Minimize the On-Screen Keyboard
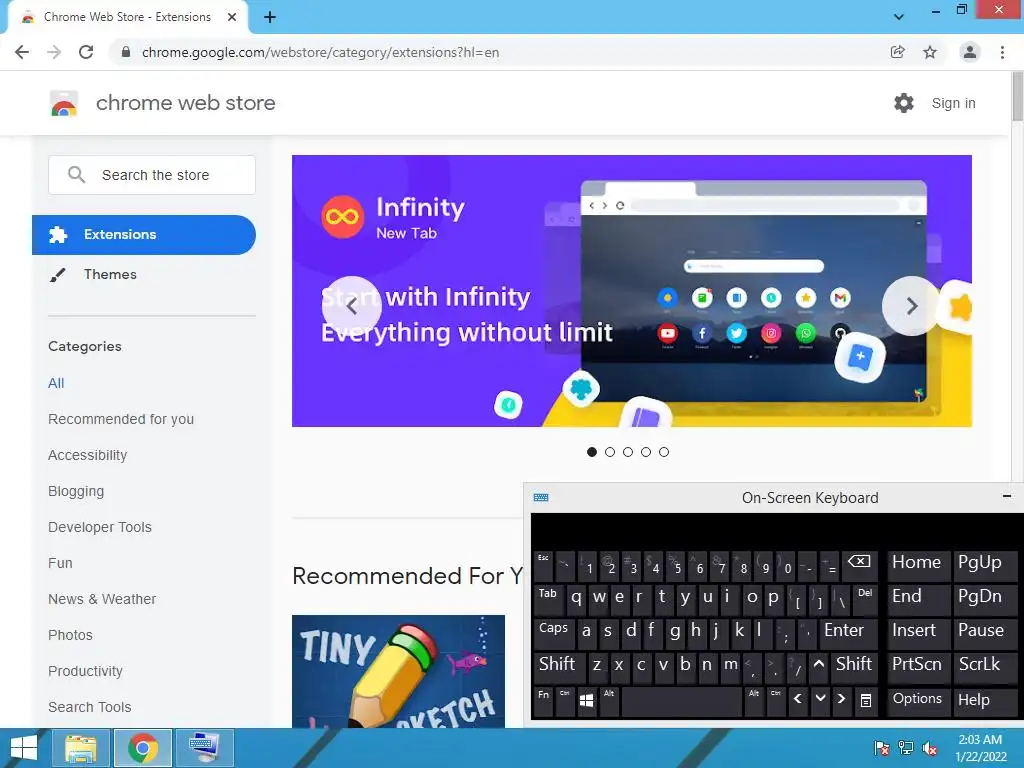 pyautogui.click(x=1007, y=497)
